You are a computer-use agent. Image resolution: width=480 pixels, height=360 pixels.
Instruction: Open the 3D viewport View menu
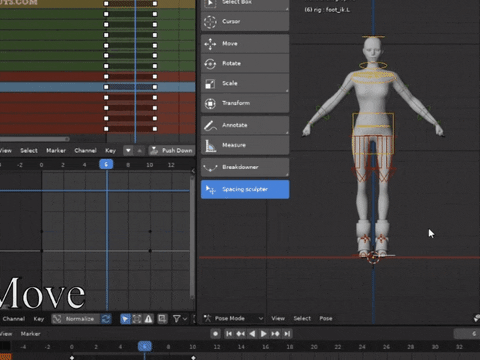[x=278, y=318]
